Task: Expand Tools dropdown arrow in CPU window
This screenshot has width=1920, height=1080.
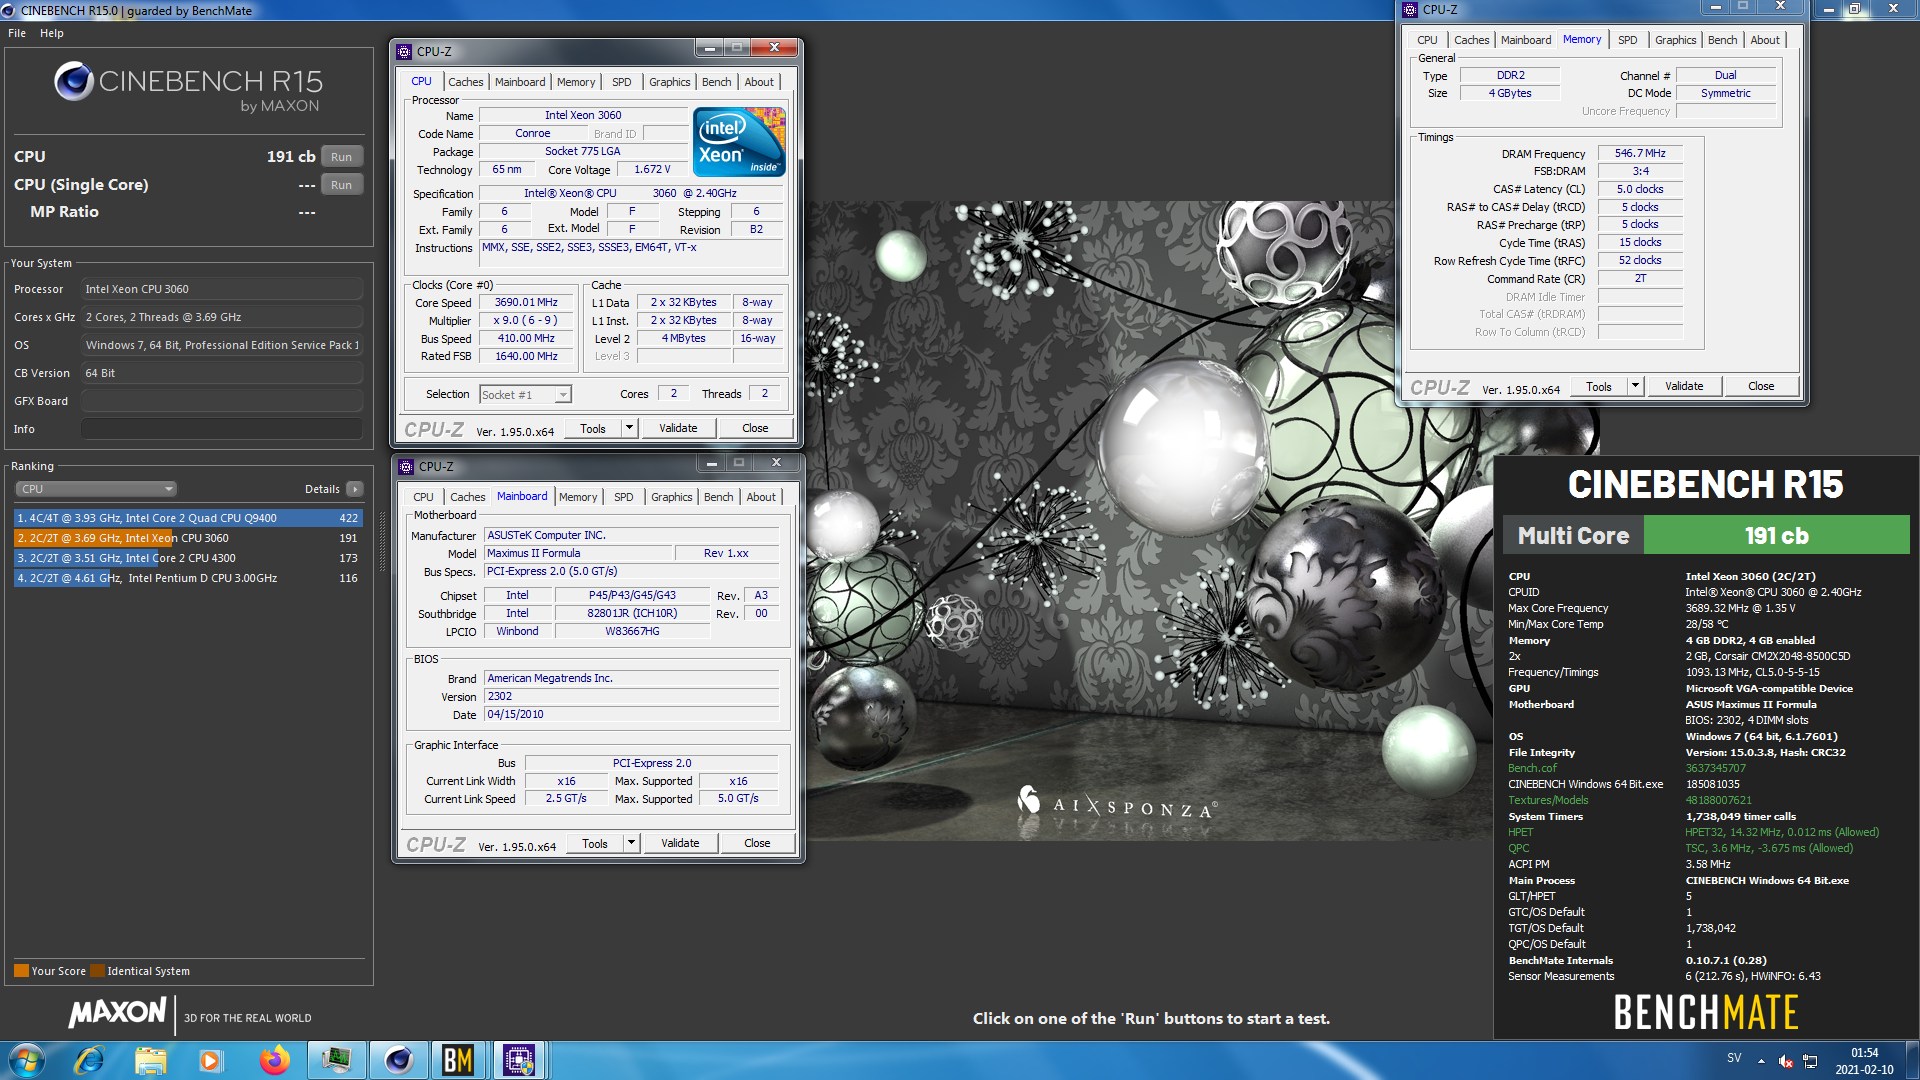Action: coord(629,428)
